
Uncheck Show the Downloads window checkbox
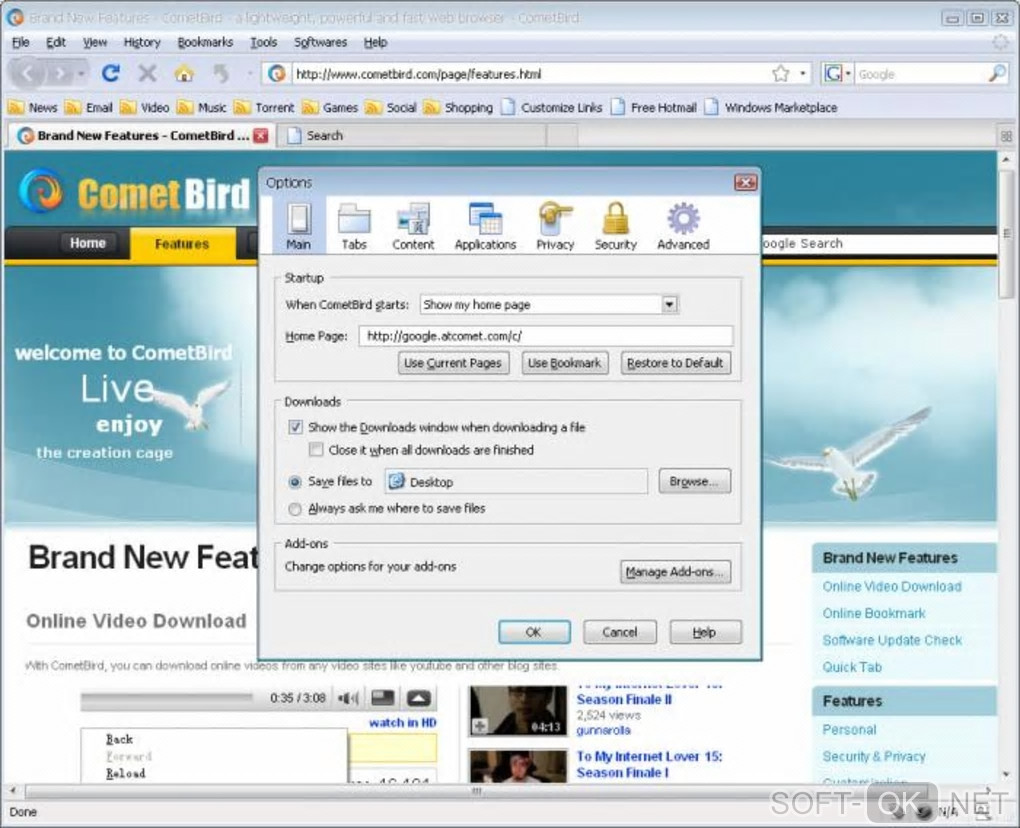295,427
